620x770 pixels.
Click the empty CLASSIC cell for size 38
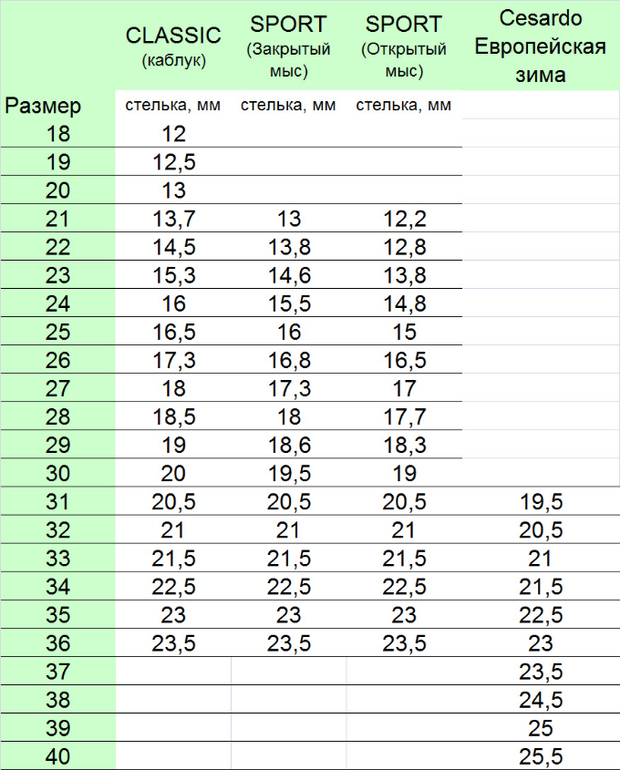(174, 699)
